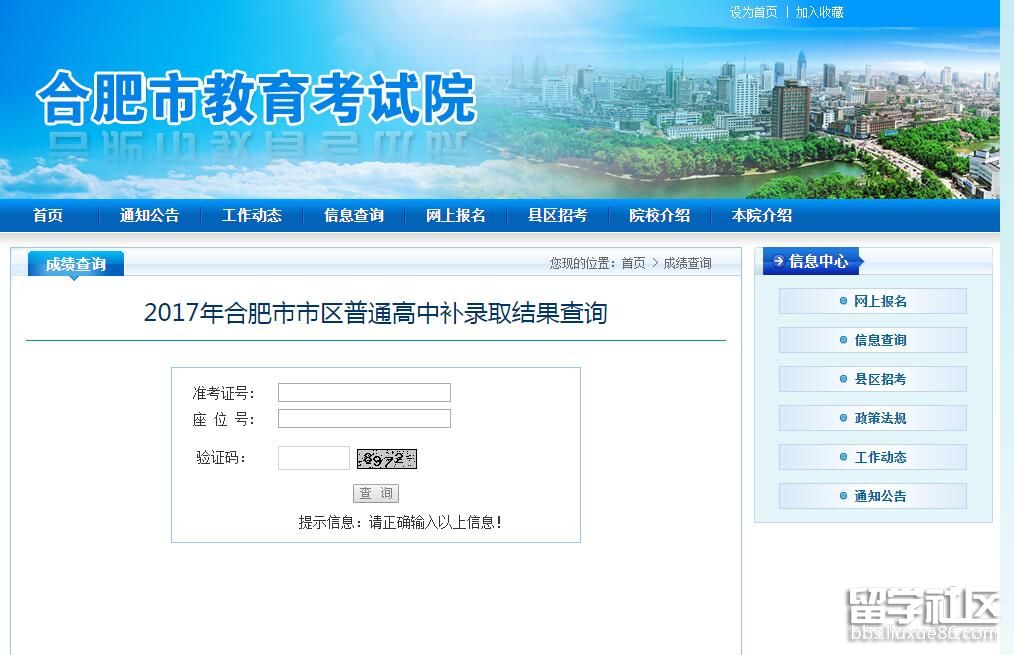Click the 成绩查询 tab header
The image size is (1014, 655).
pos(76,264)
